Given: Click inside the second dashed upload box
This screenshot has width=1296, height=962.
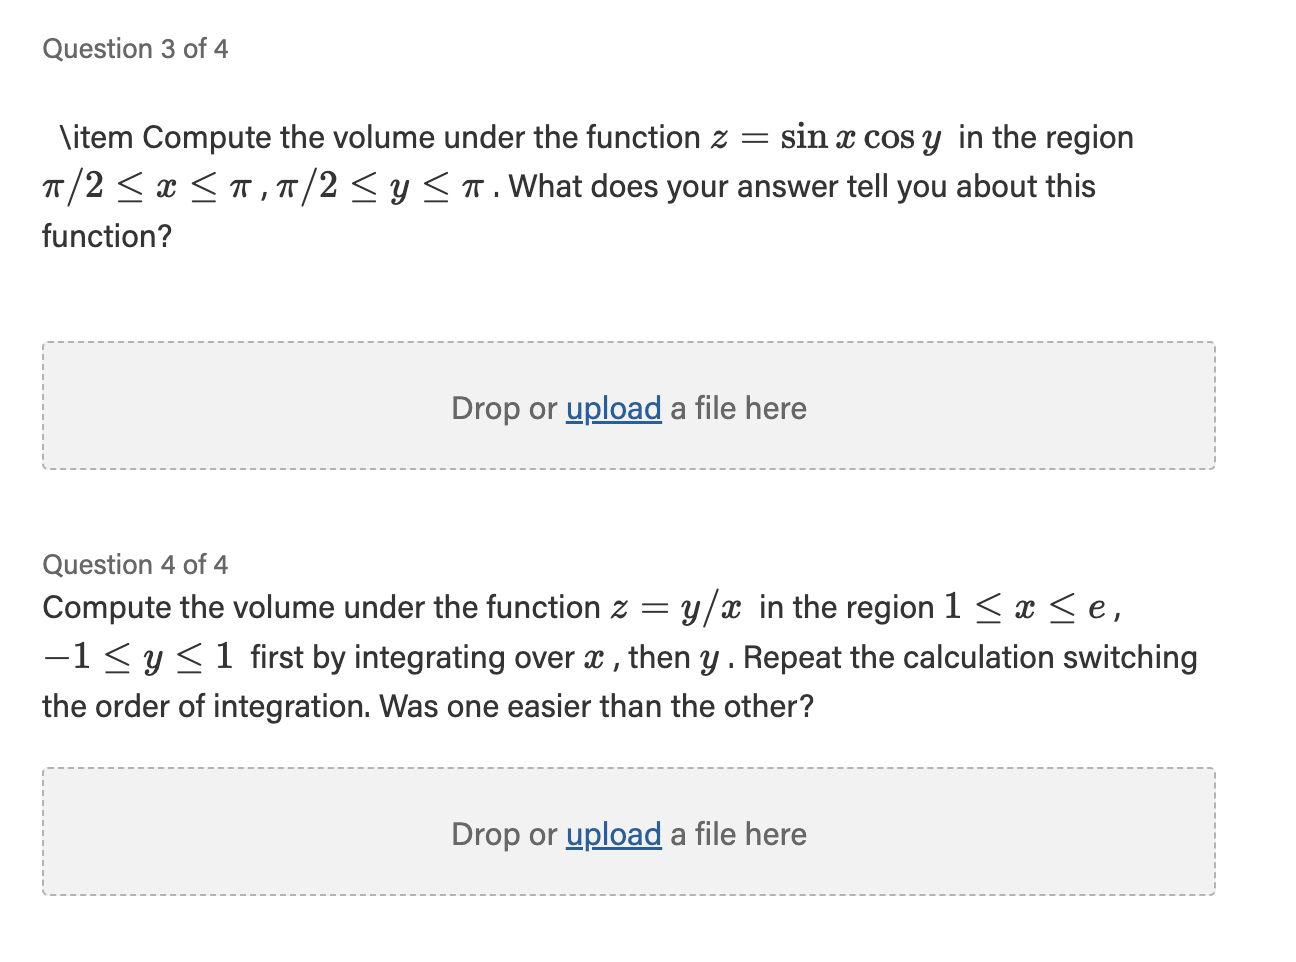Looking at the screenshot, I should (x=628, y=831).
